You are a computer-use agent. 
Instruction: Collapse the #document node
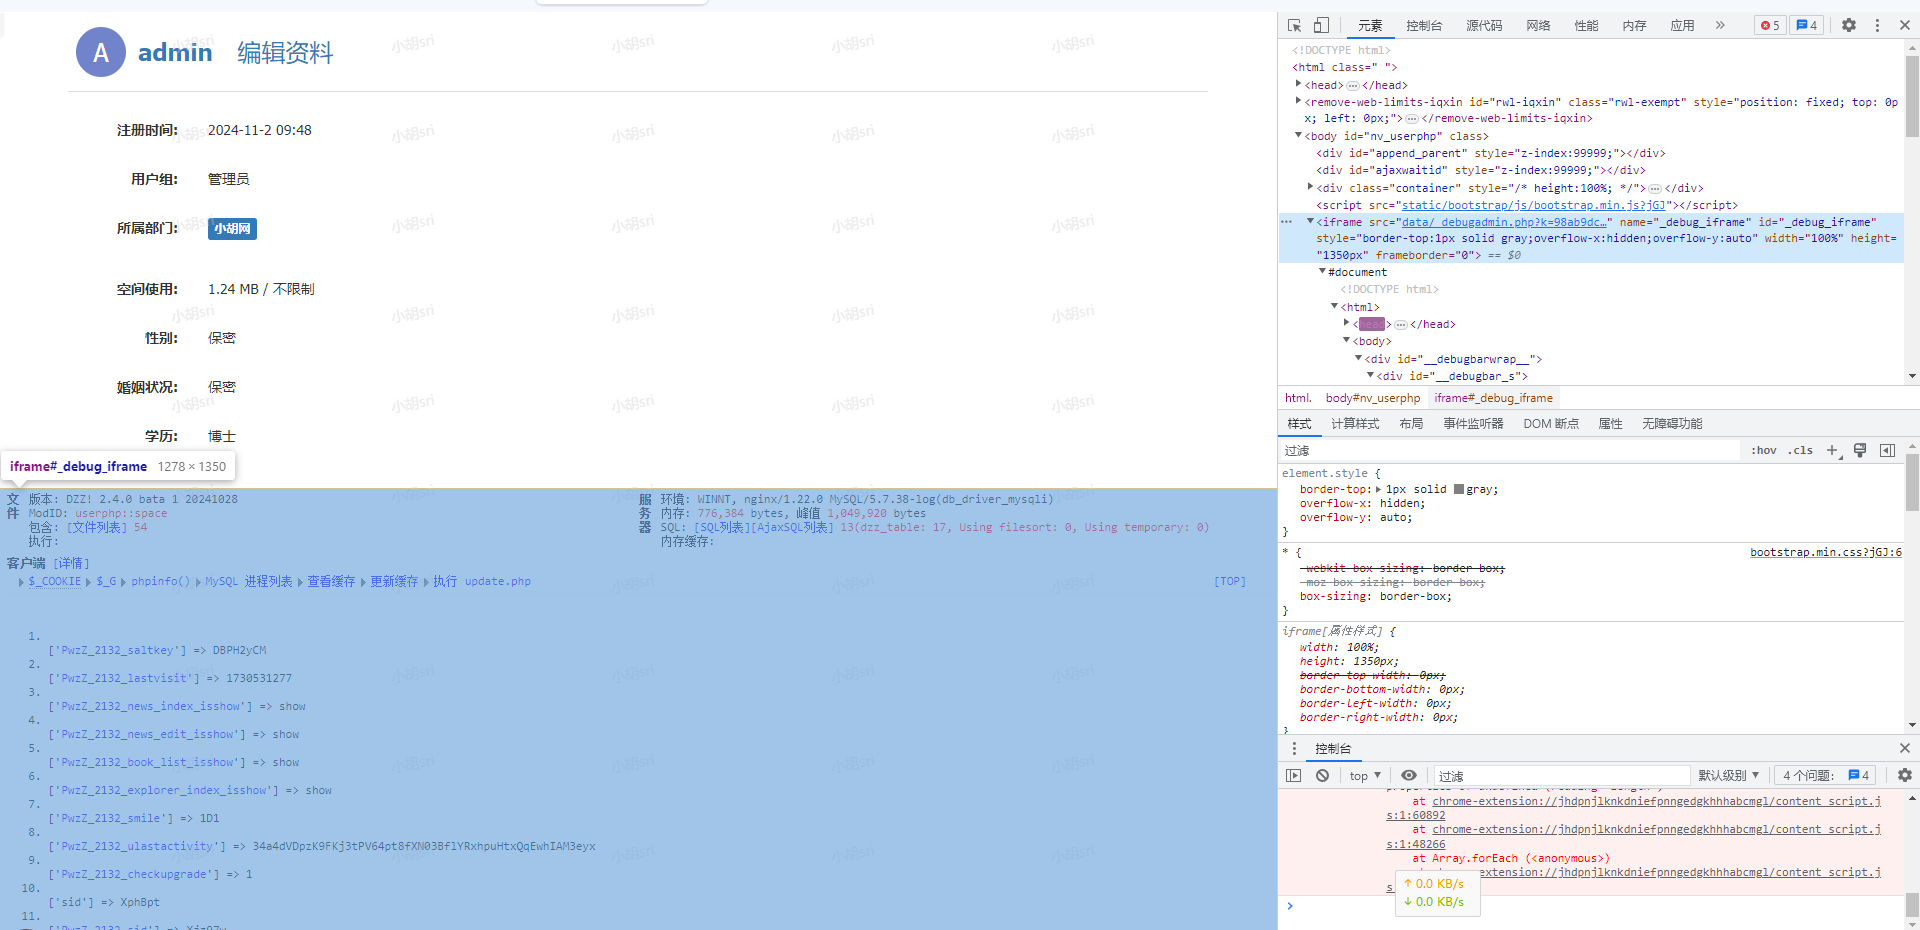pos(1322,271)
